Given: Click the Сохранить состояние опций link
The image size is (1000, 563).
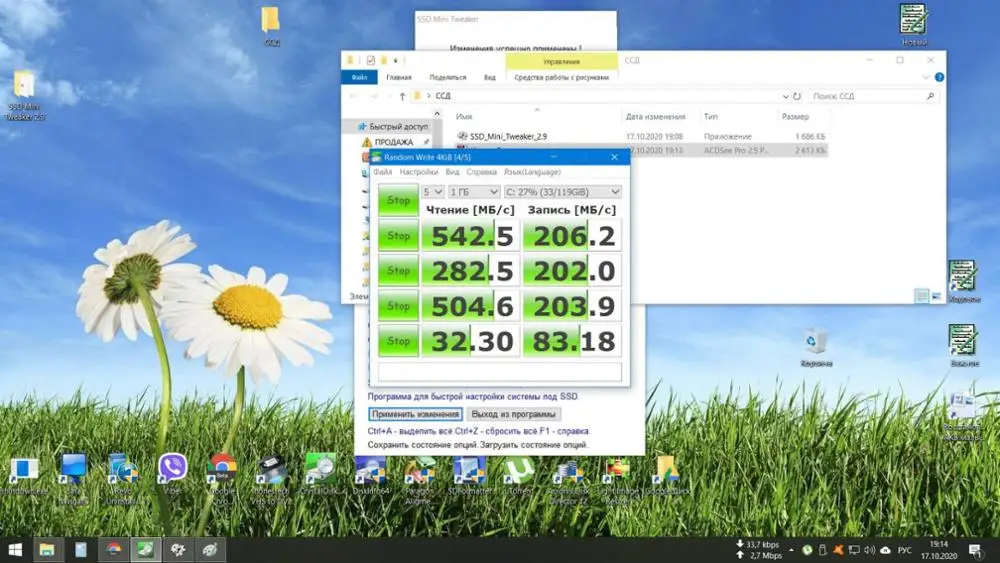Looking at the screenshot, I should point(422,445).
